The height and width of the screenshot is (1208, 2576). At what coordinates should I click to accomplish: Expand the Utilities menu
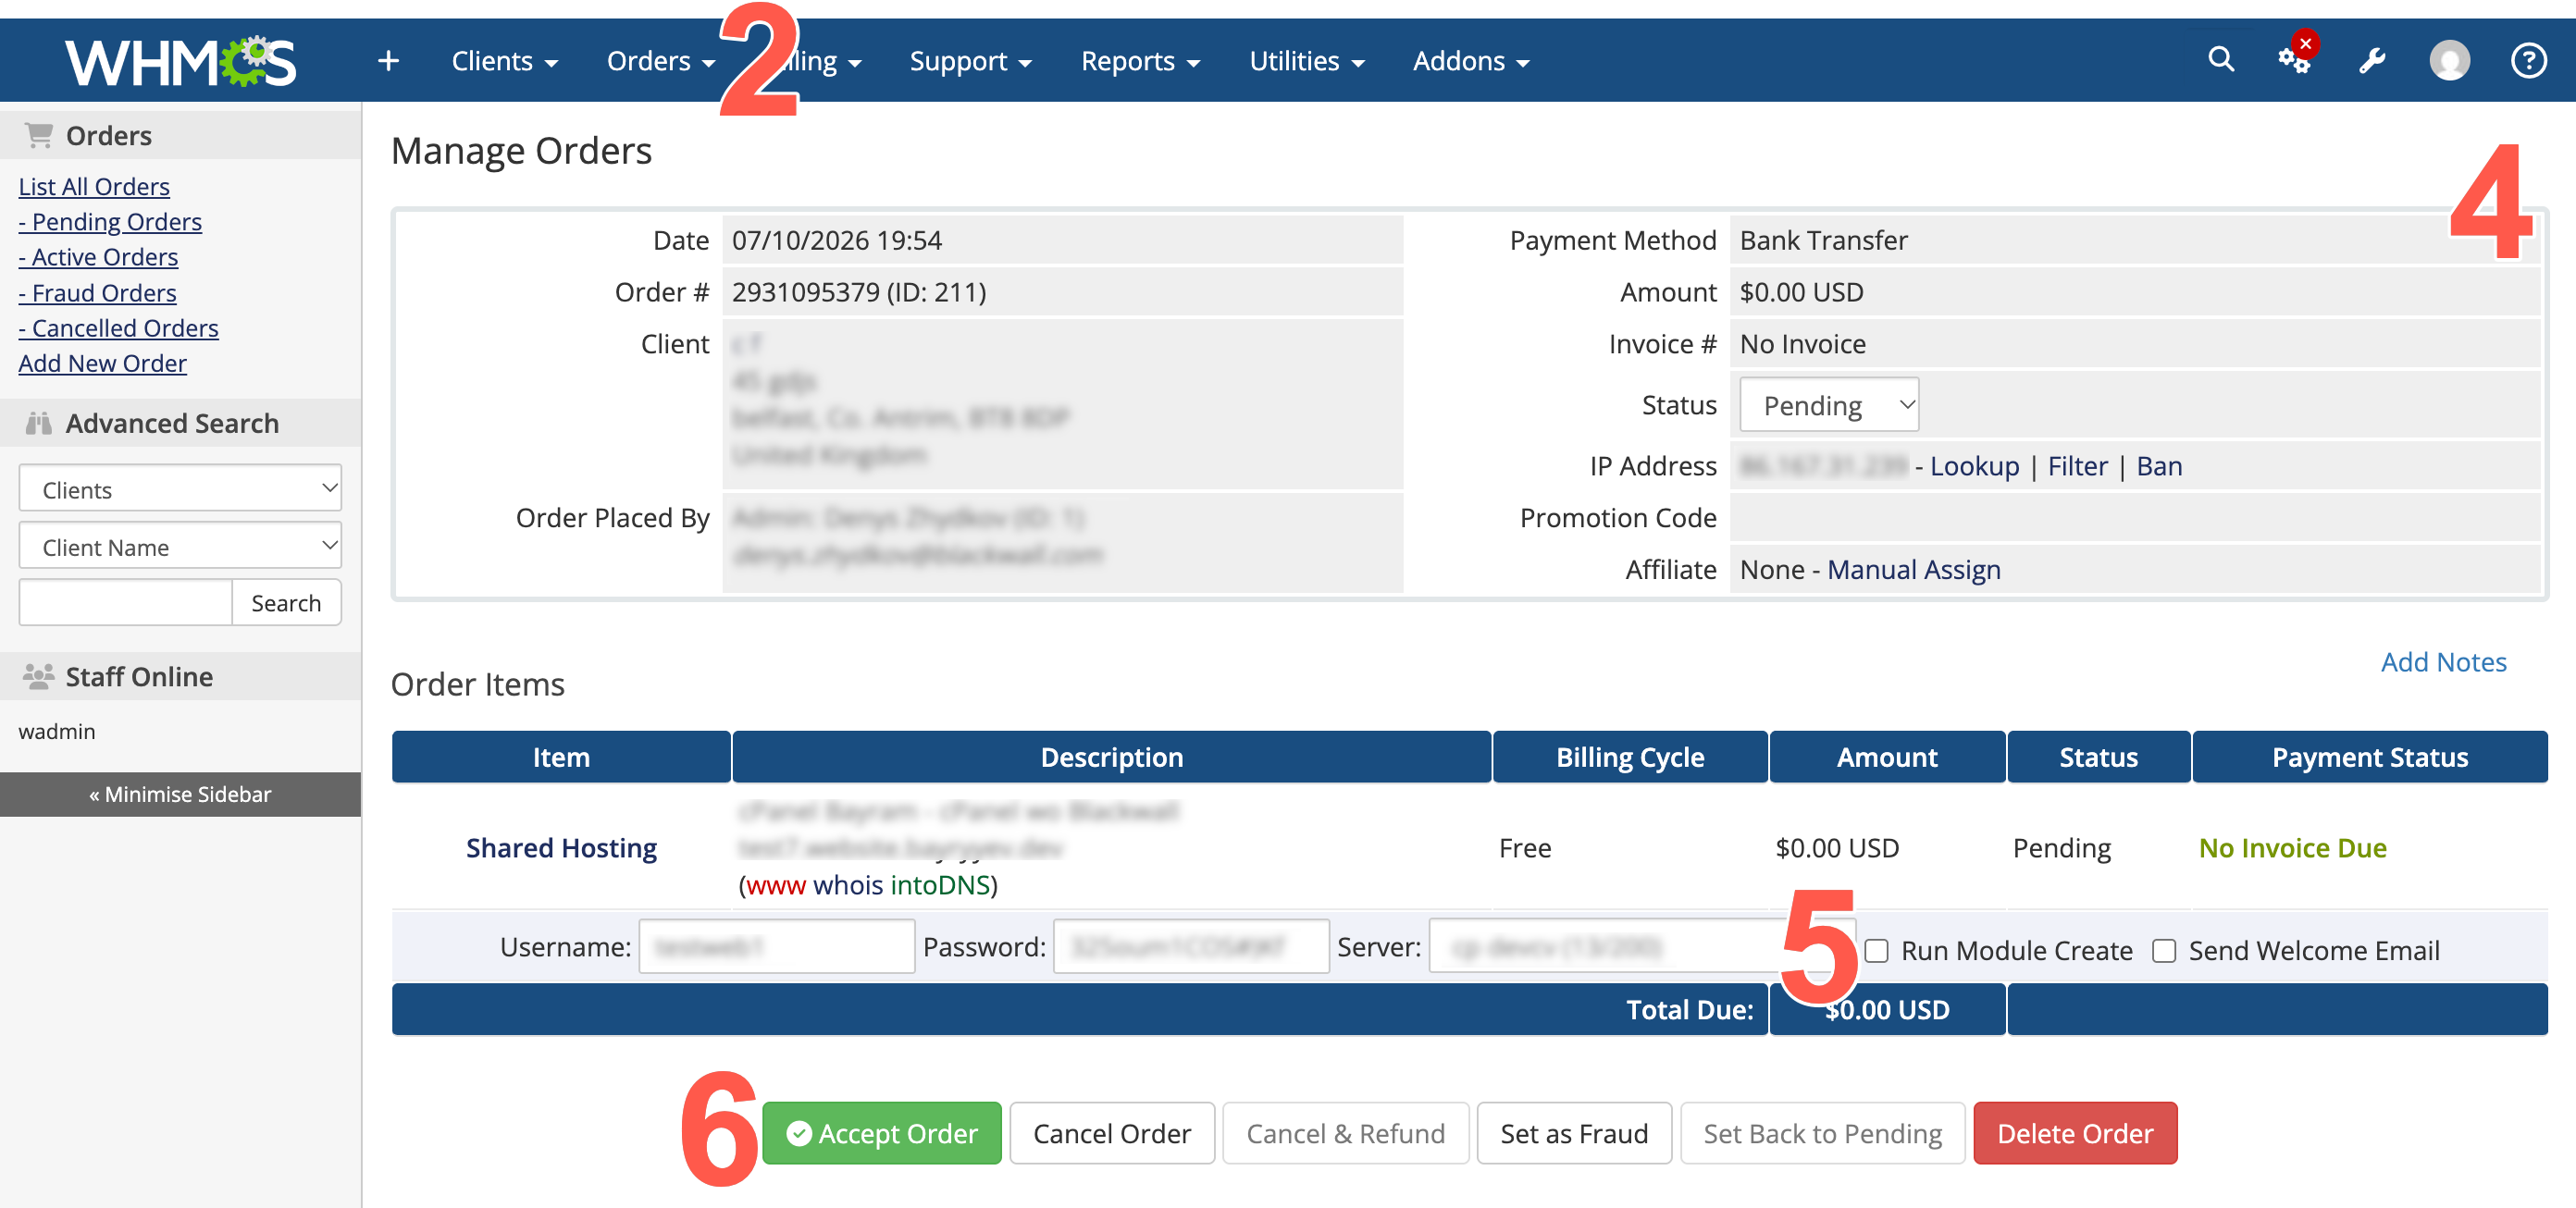point(1306,61)
